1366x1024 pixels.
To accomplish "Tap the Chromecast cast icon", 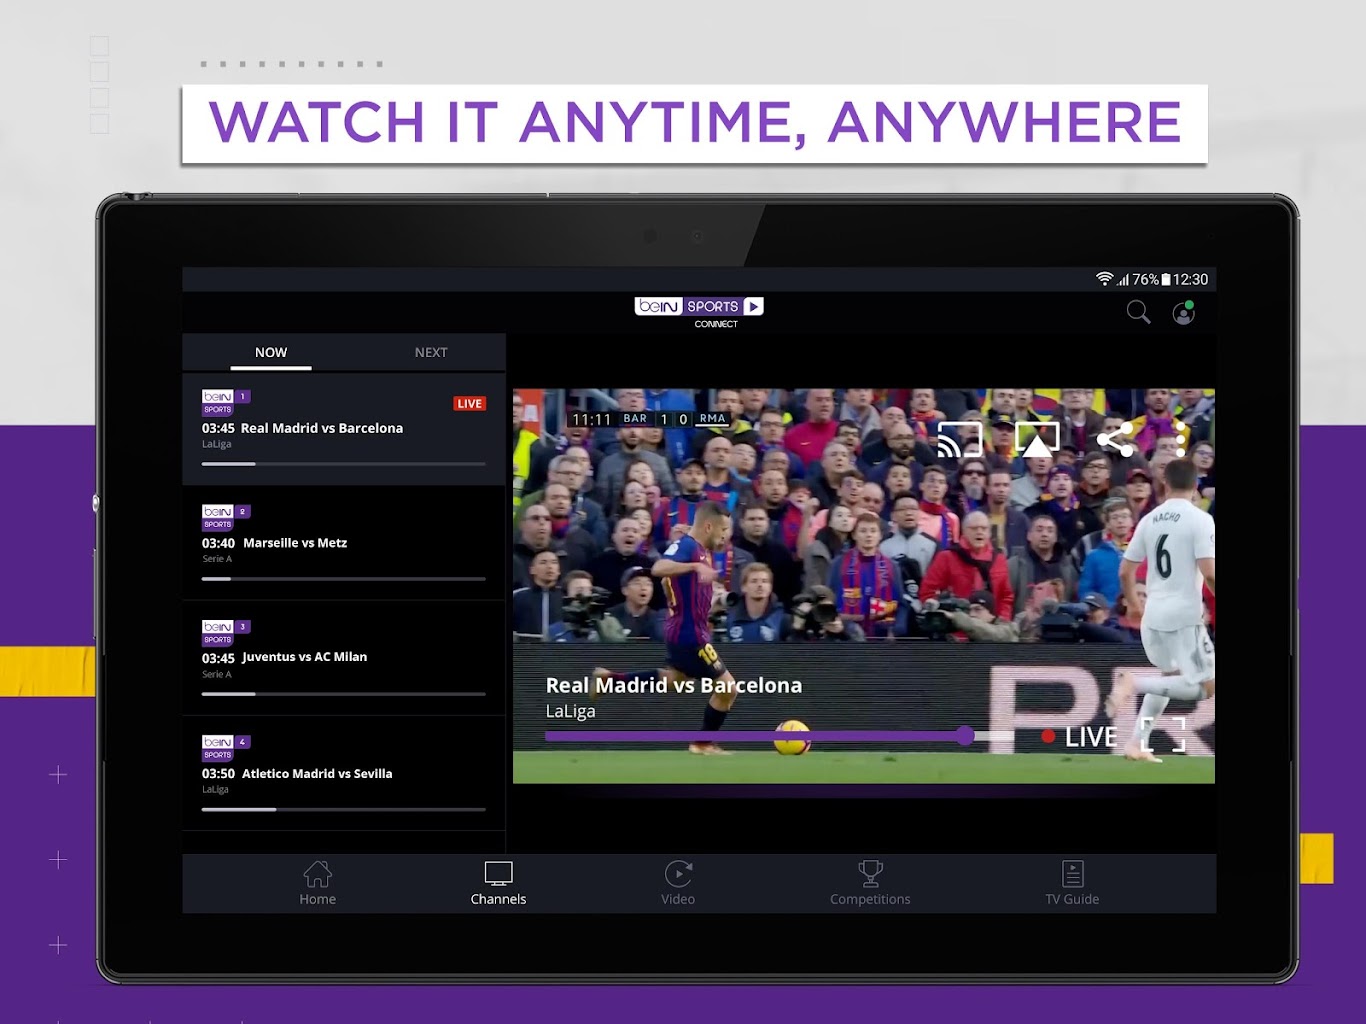I will point(960,440).
